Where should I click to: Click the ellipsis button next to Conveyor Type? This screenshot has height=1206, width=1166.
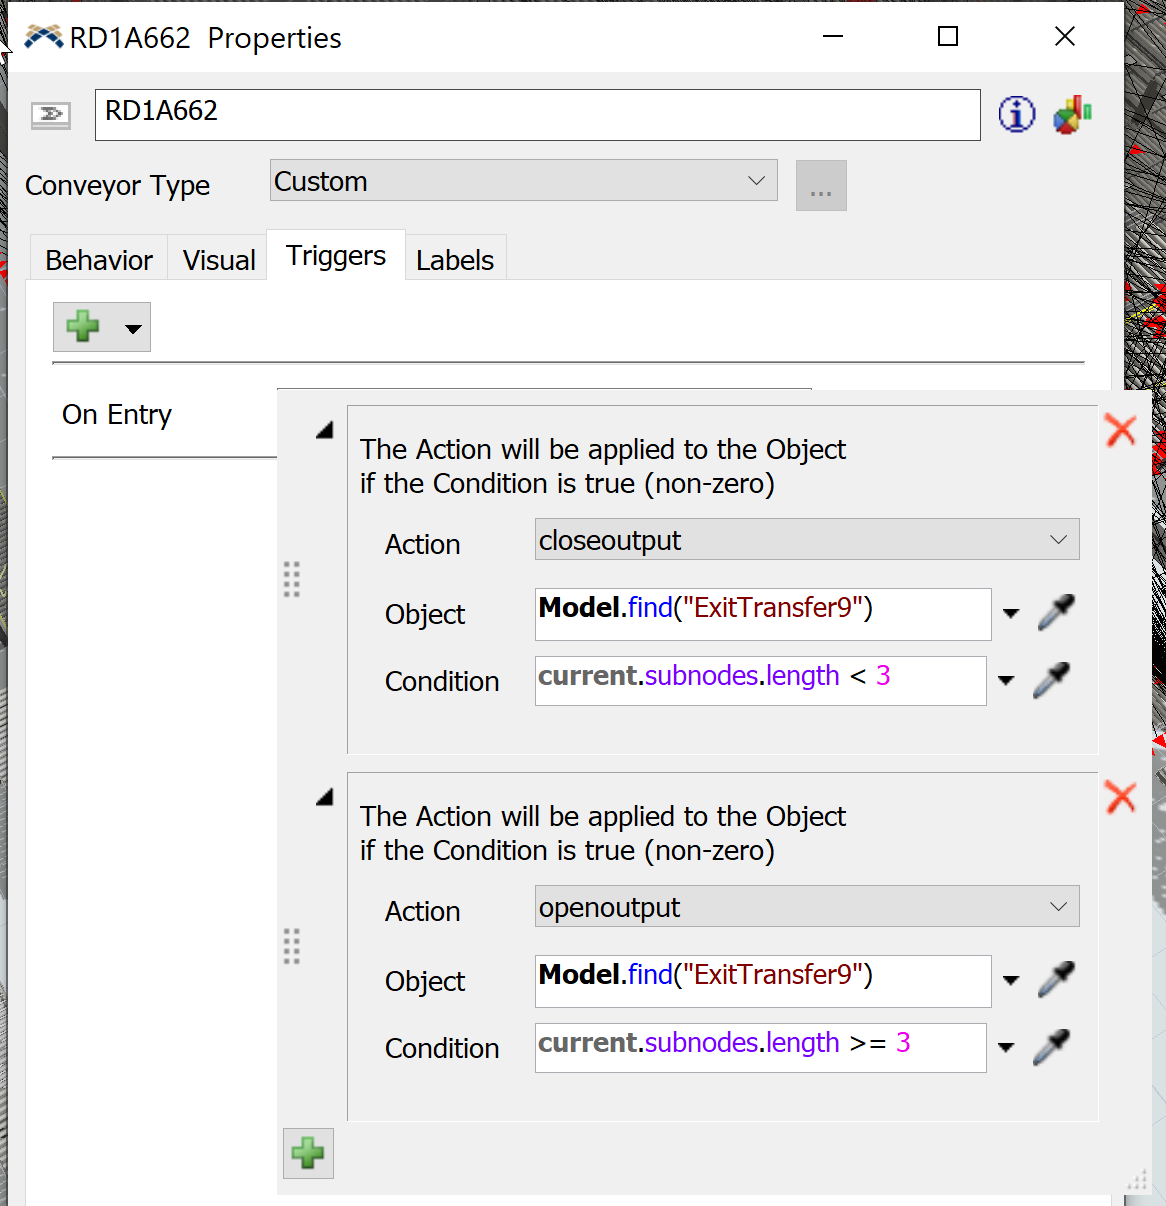(821, 186)
